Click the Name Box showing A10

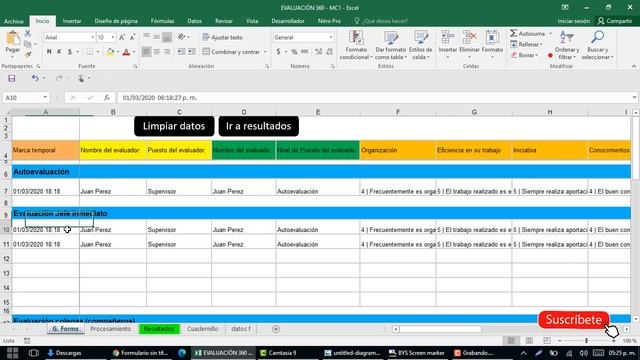[21, 98]
